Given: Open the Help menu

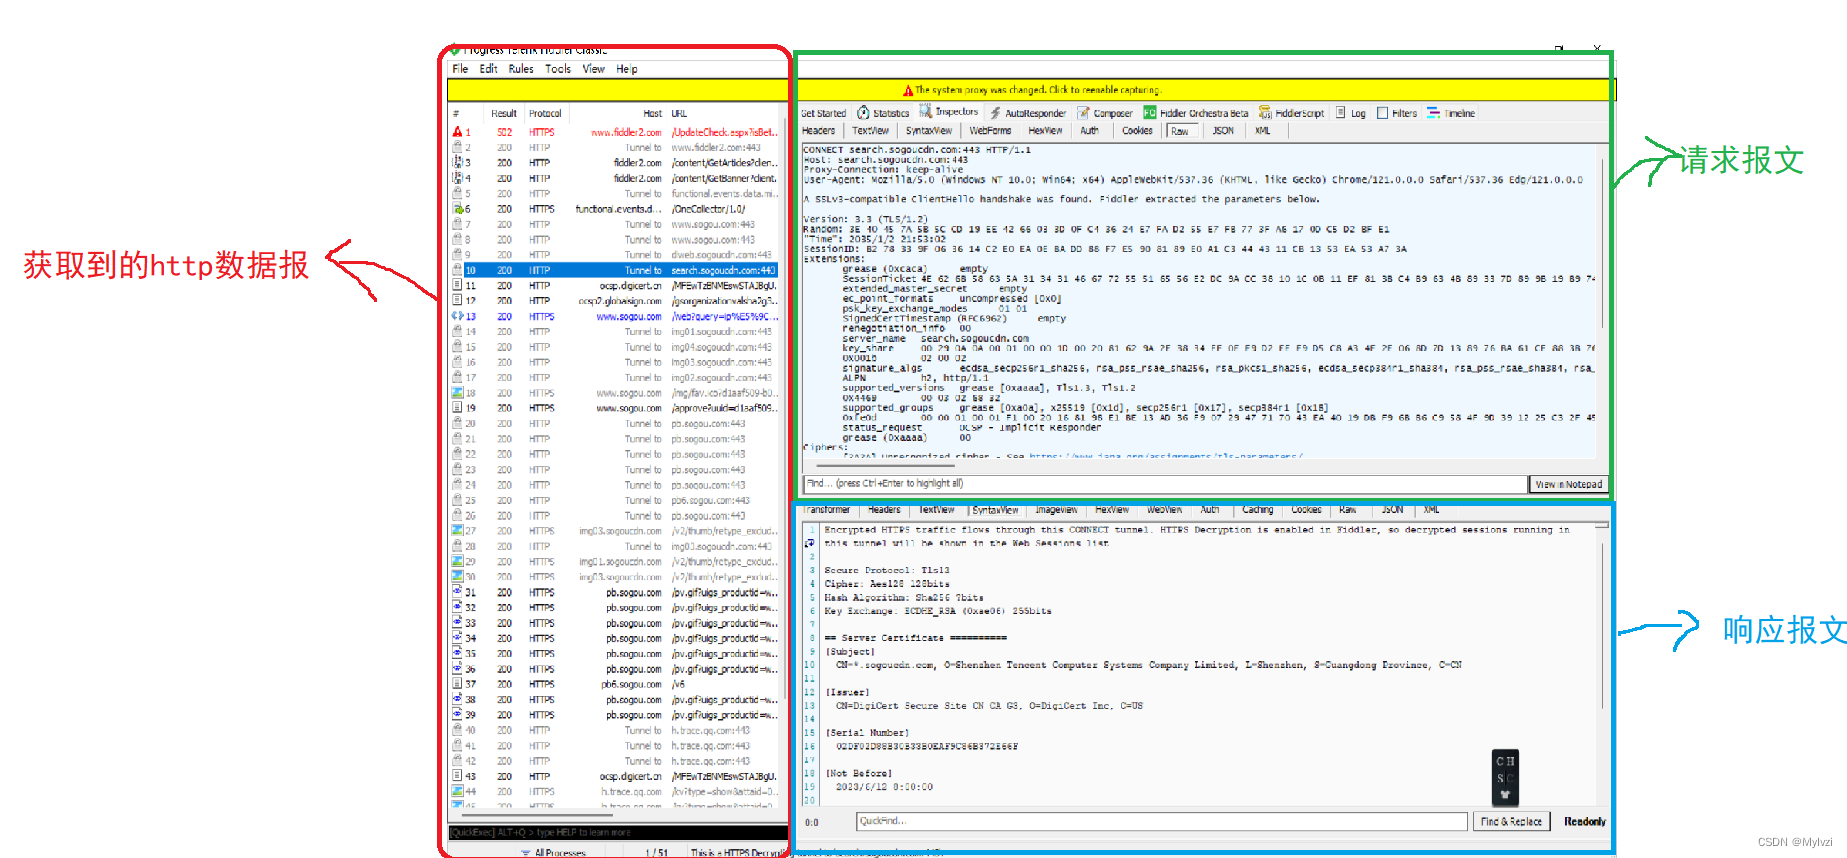Looking at the screenshot, I should 627,69.
